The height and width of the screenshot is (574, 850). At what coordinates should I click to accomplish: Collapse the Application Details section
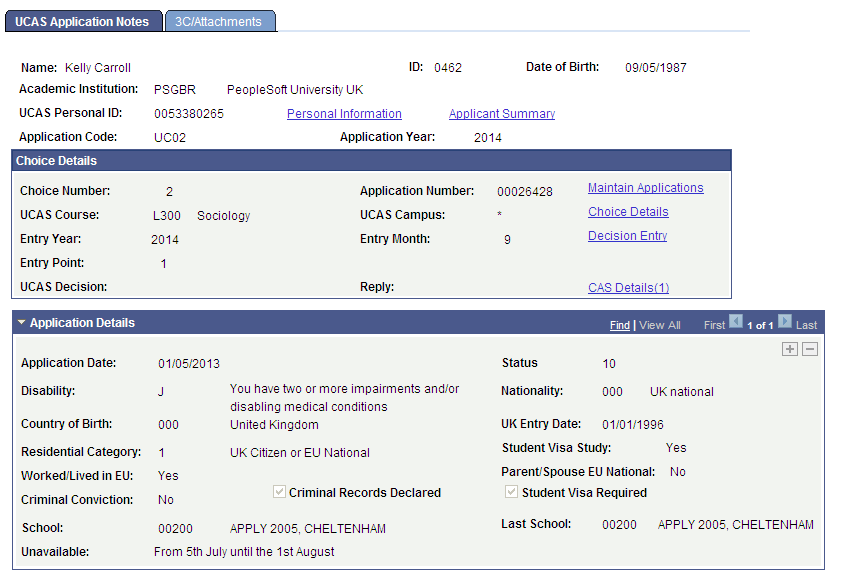[22, 323]
